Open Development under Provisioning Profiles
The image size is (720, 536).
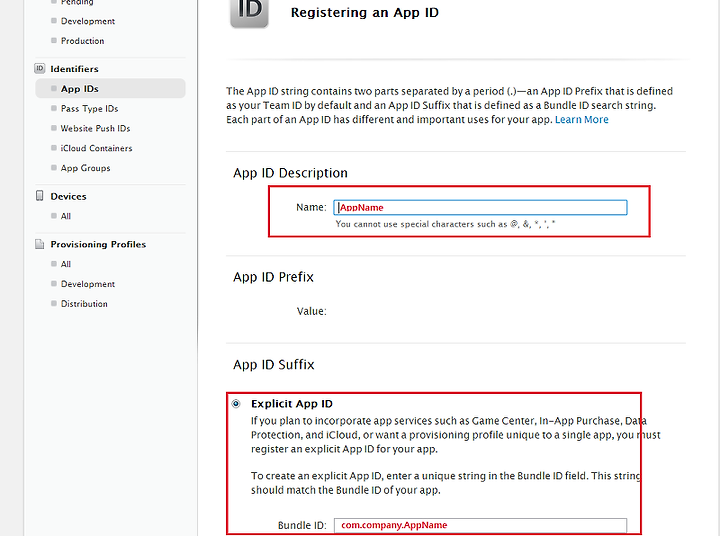pos(88,284)
